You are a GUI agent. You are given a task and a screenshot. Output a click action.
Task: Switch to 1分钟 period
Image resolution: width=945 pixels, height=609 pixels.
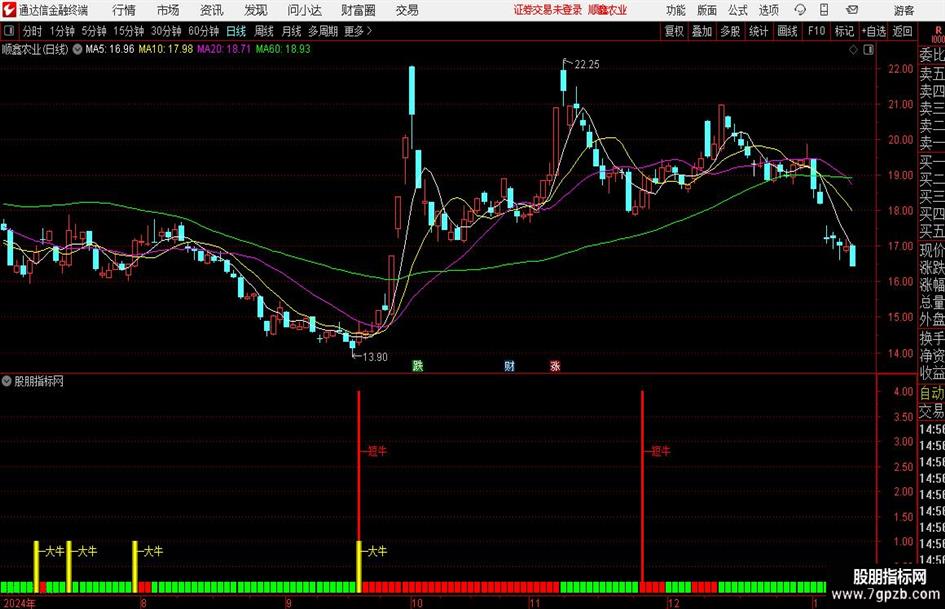(62, 31)
